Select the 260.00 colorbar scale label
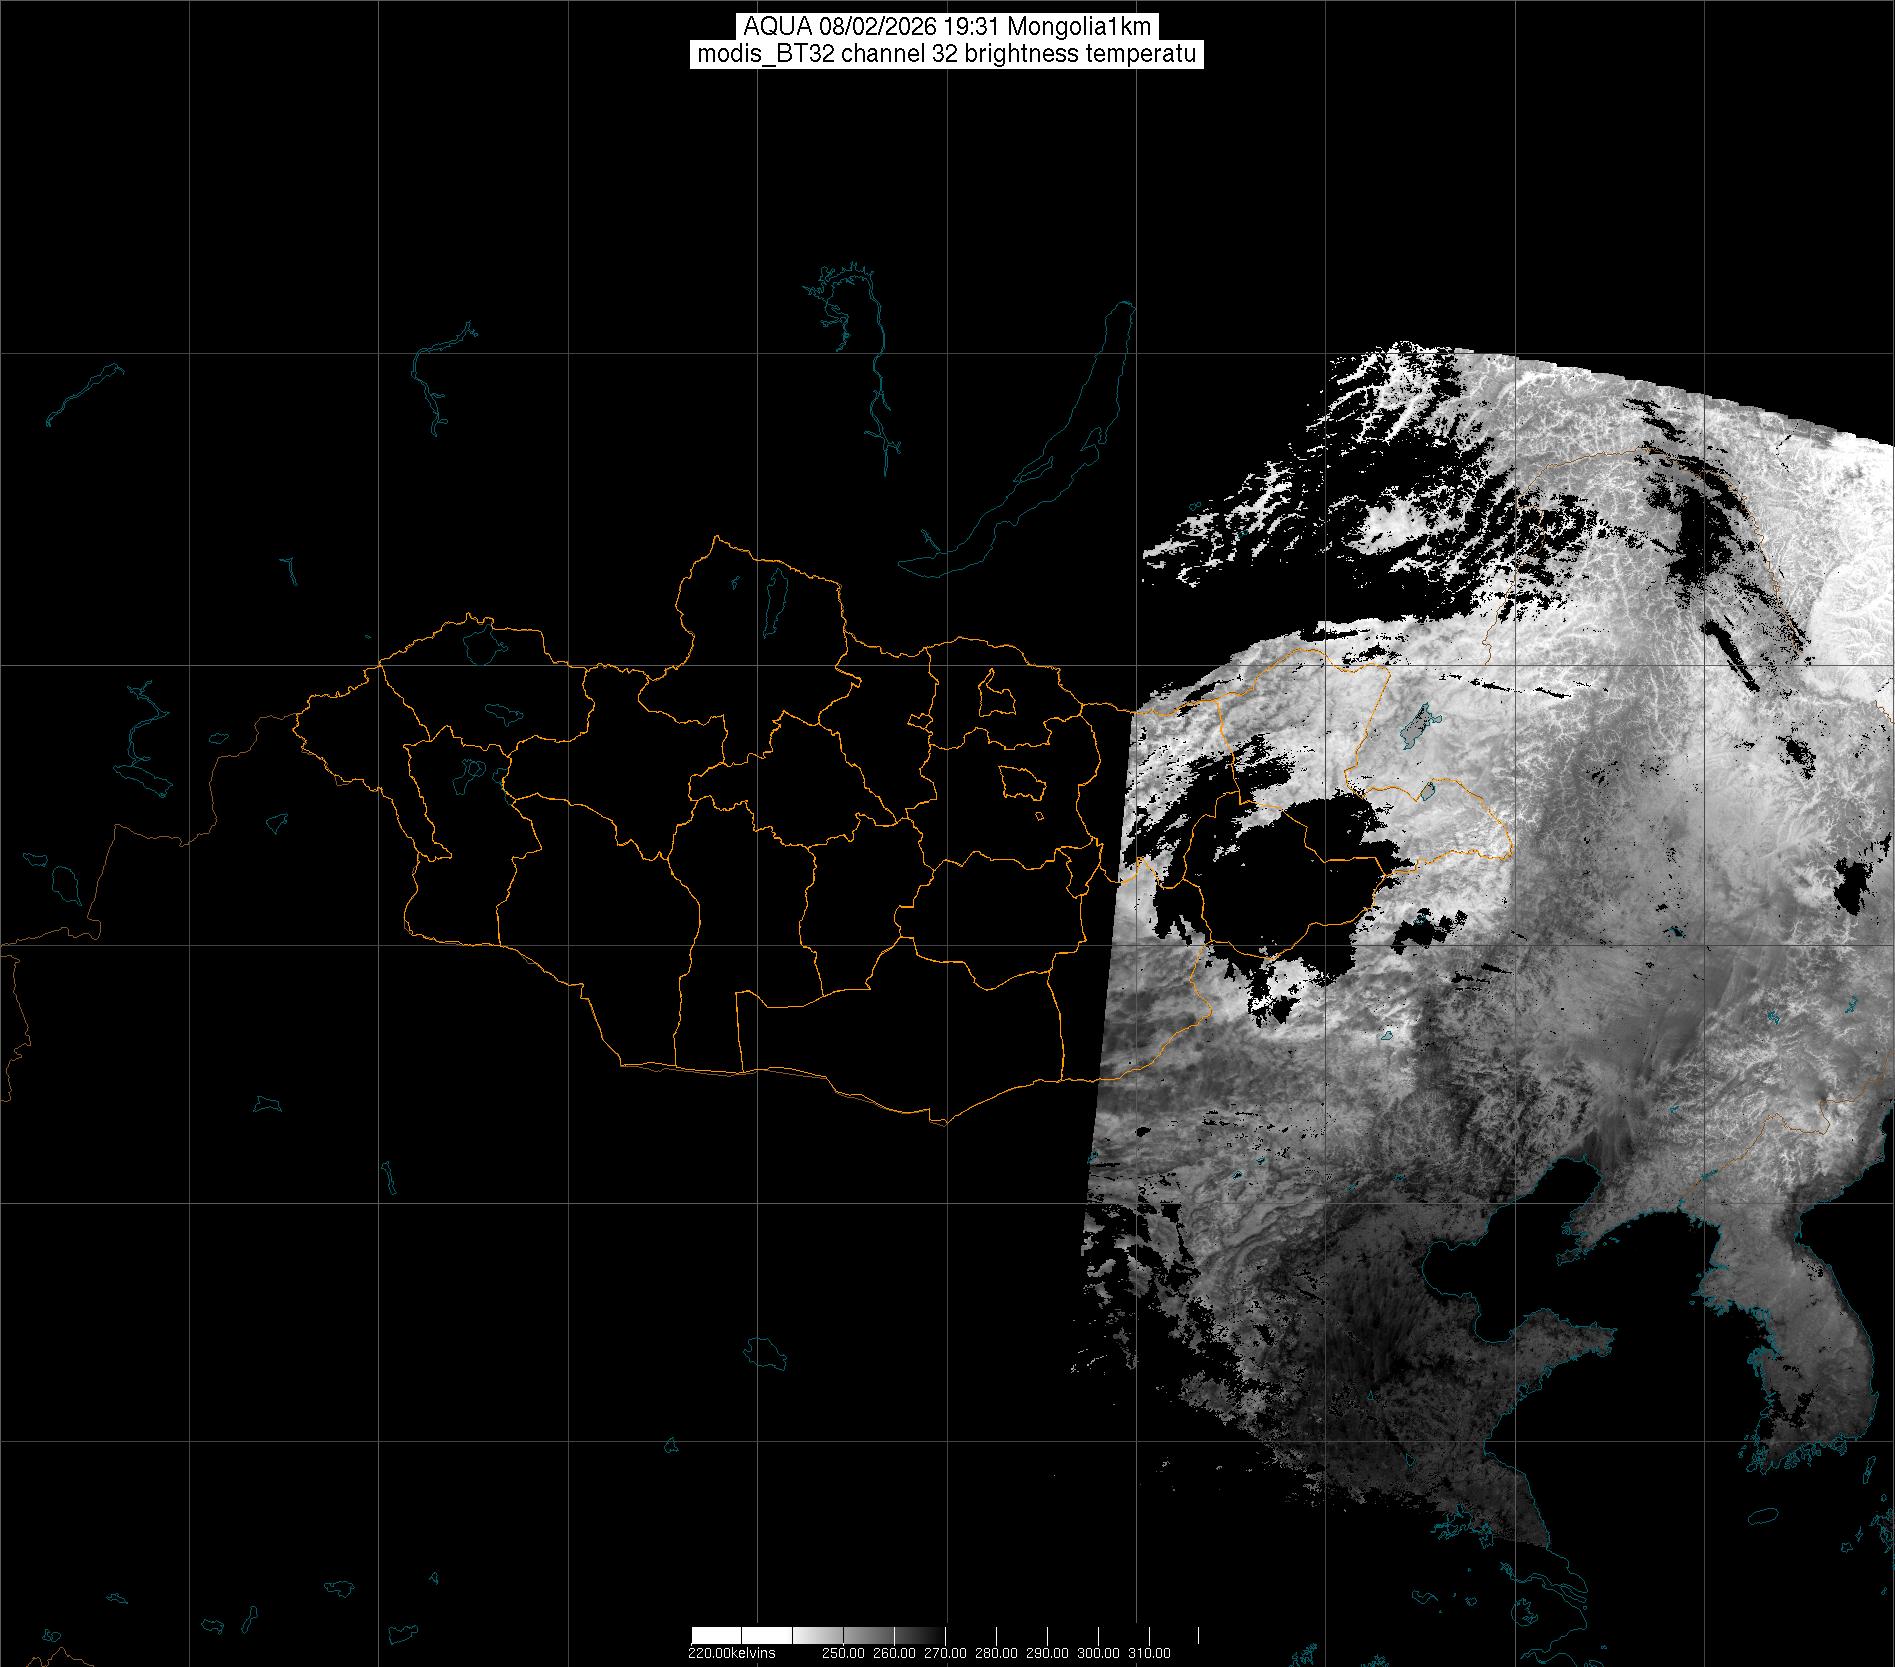1895x1667 pixels. [x=893, y=1653]
